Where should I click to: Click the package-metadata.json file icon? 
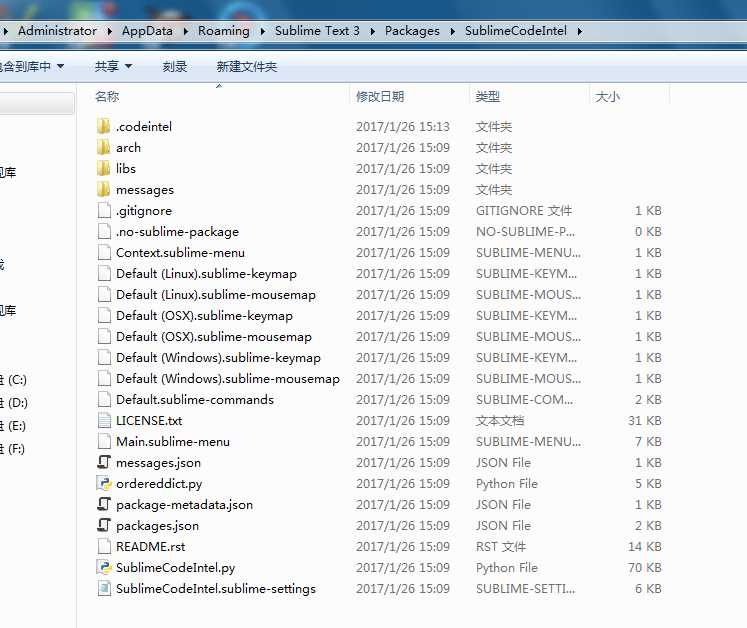(104, 504)
